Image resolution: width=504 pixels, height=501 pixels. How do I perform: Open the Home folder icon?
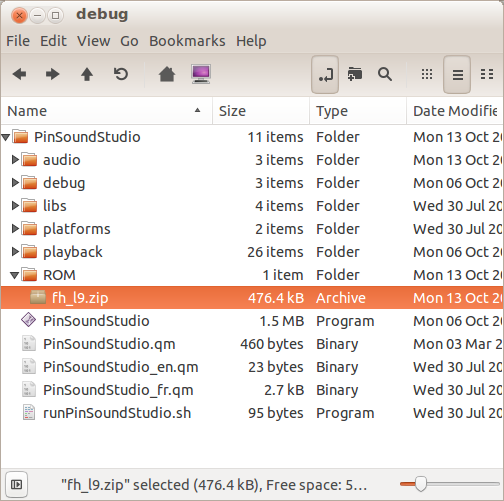pos(167,74)
